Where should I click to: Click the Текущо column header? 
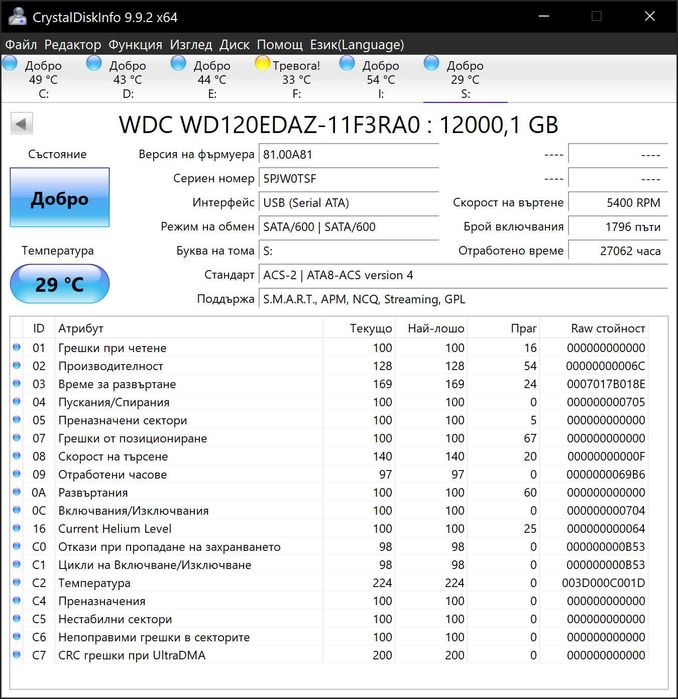(358, 329)
